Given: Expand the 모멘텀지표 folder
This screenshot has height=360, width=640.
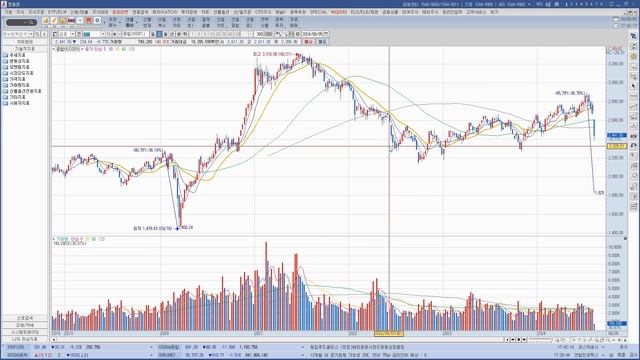Looking at the screenshot, I should pyautogui.click(x=16, y=67).
